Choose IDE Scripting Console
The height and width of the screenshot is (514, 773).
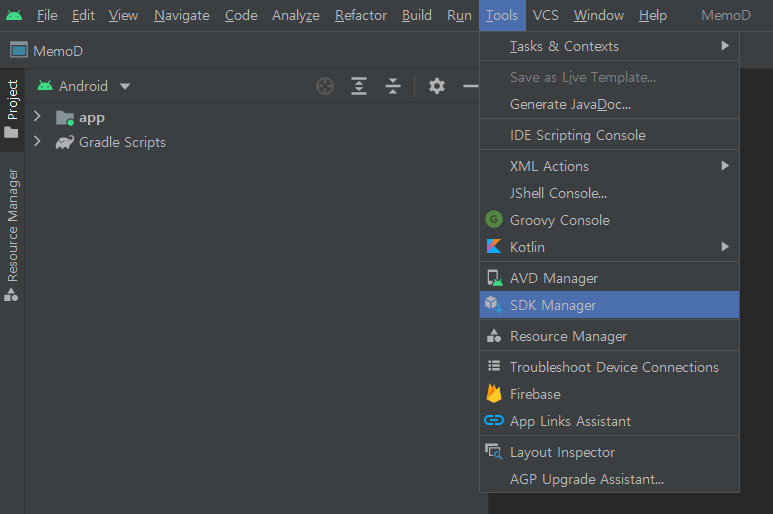pyautogui.click(x=609, y=135)
